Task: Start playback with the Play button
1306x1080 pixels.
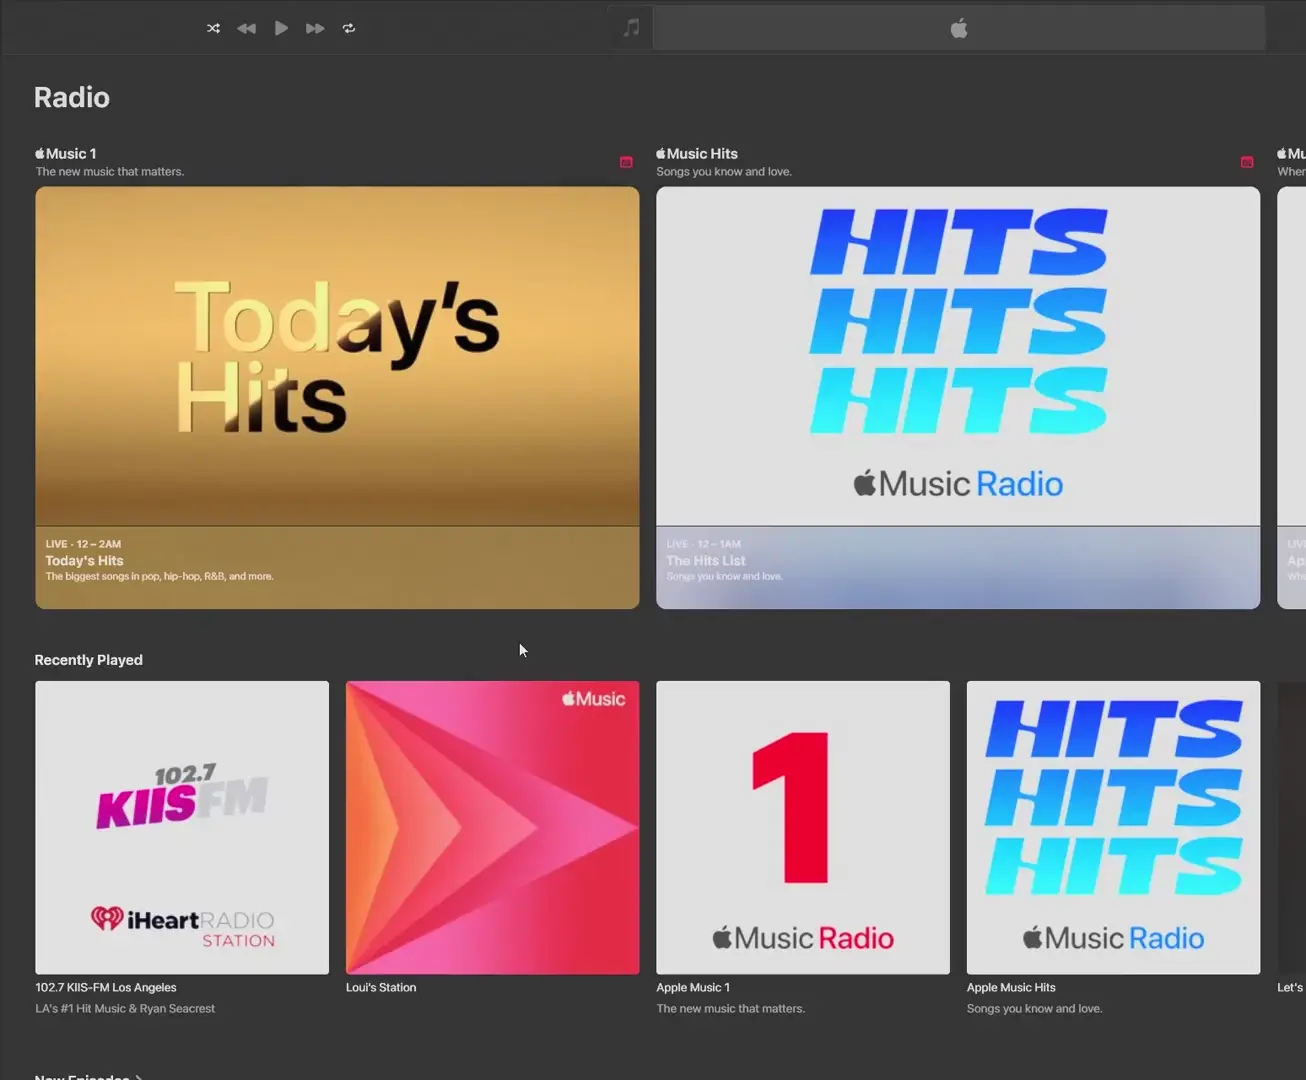Action: click(x=281, y=28)
